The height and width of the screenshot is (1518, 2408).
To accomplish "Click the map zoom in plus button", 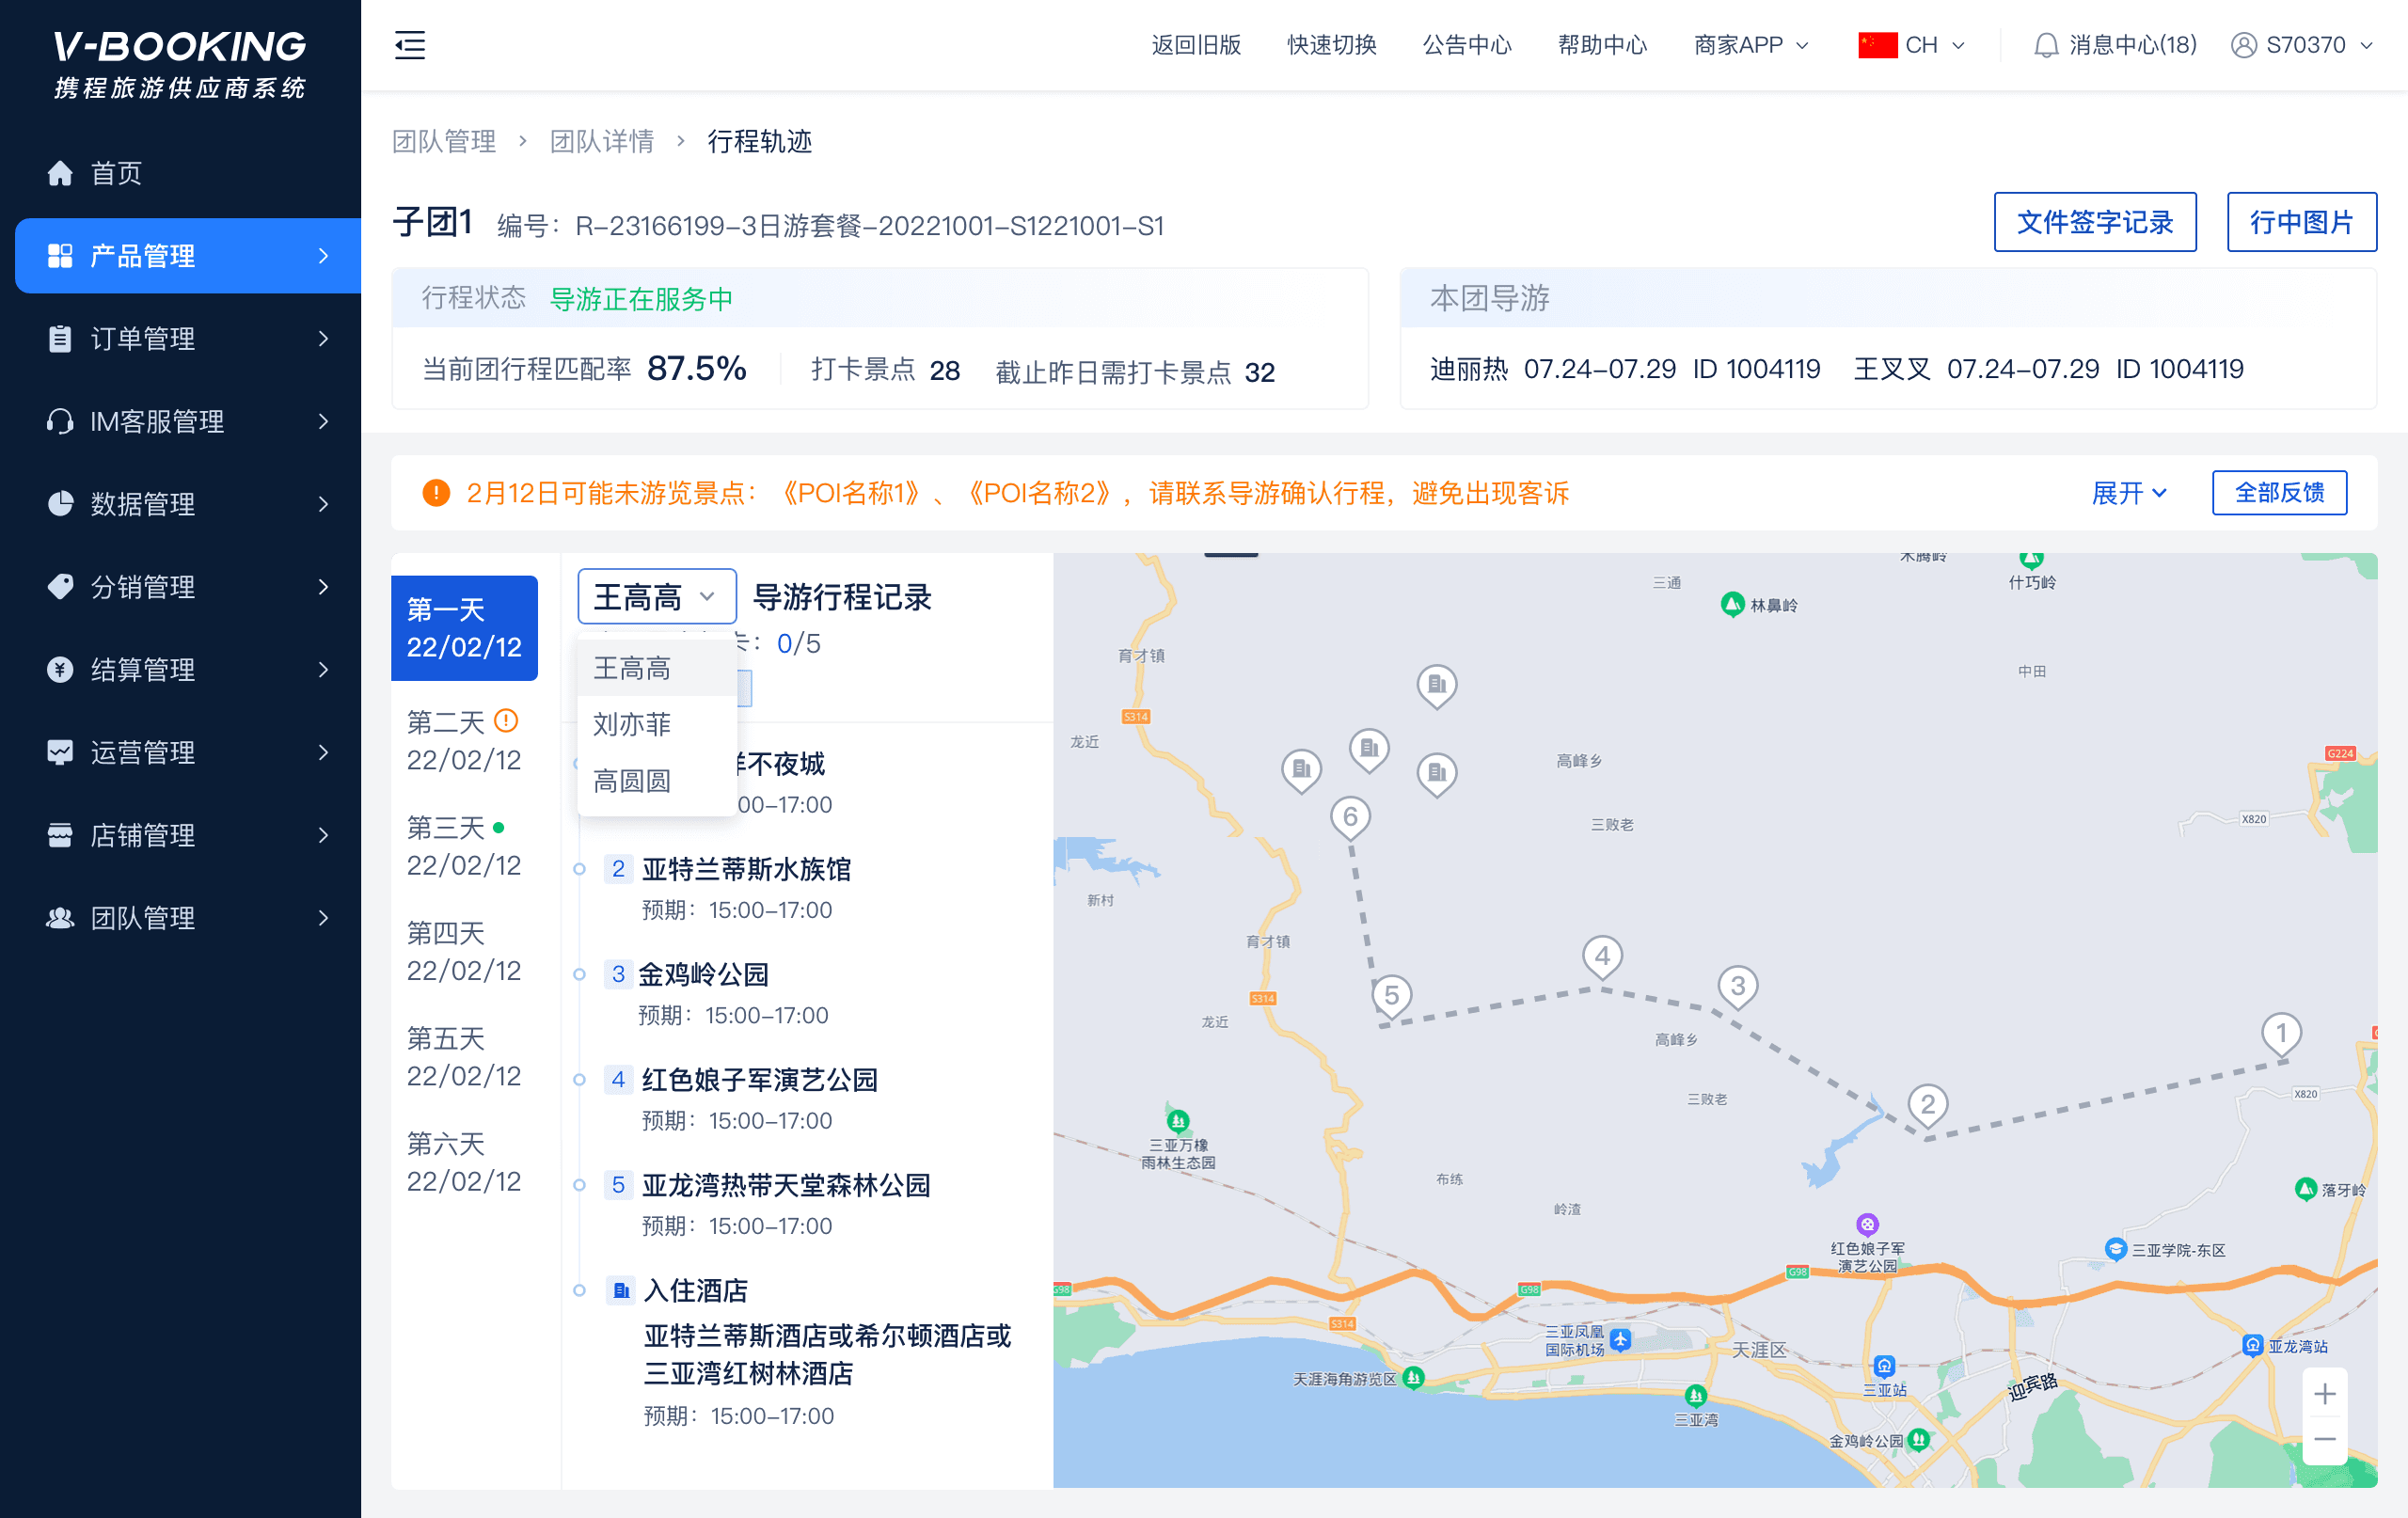I will 2325,1393.
